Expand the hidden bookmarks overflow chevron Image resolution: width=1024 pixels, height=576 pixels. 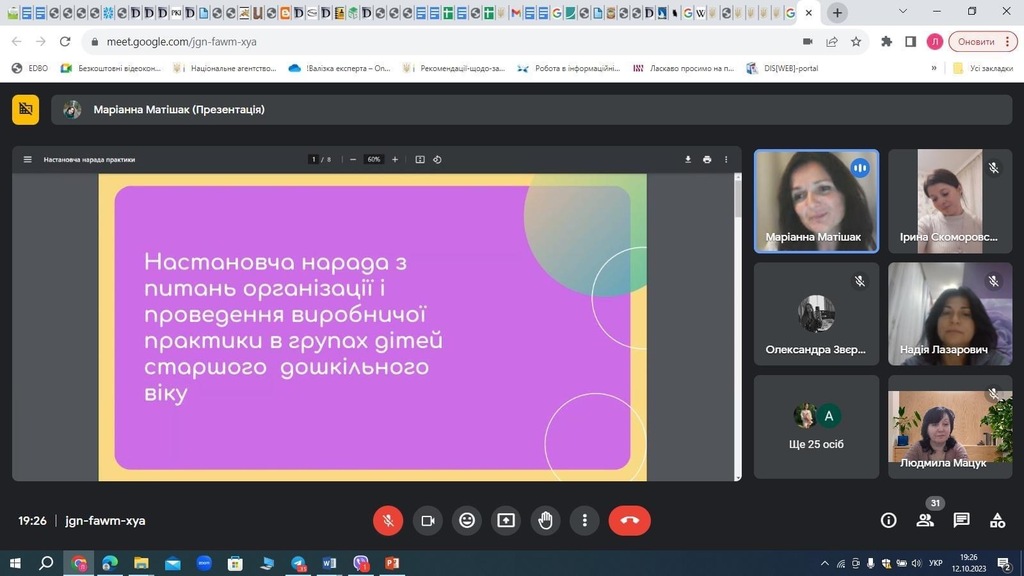tap(934, 68)
